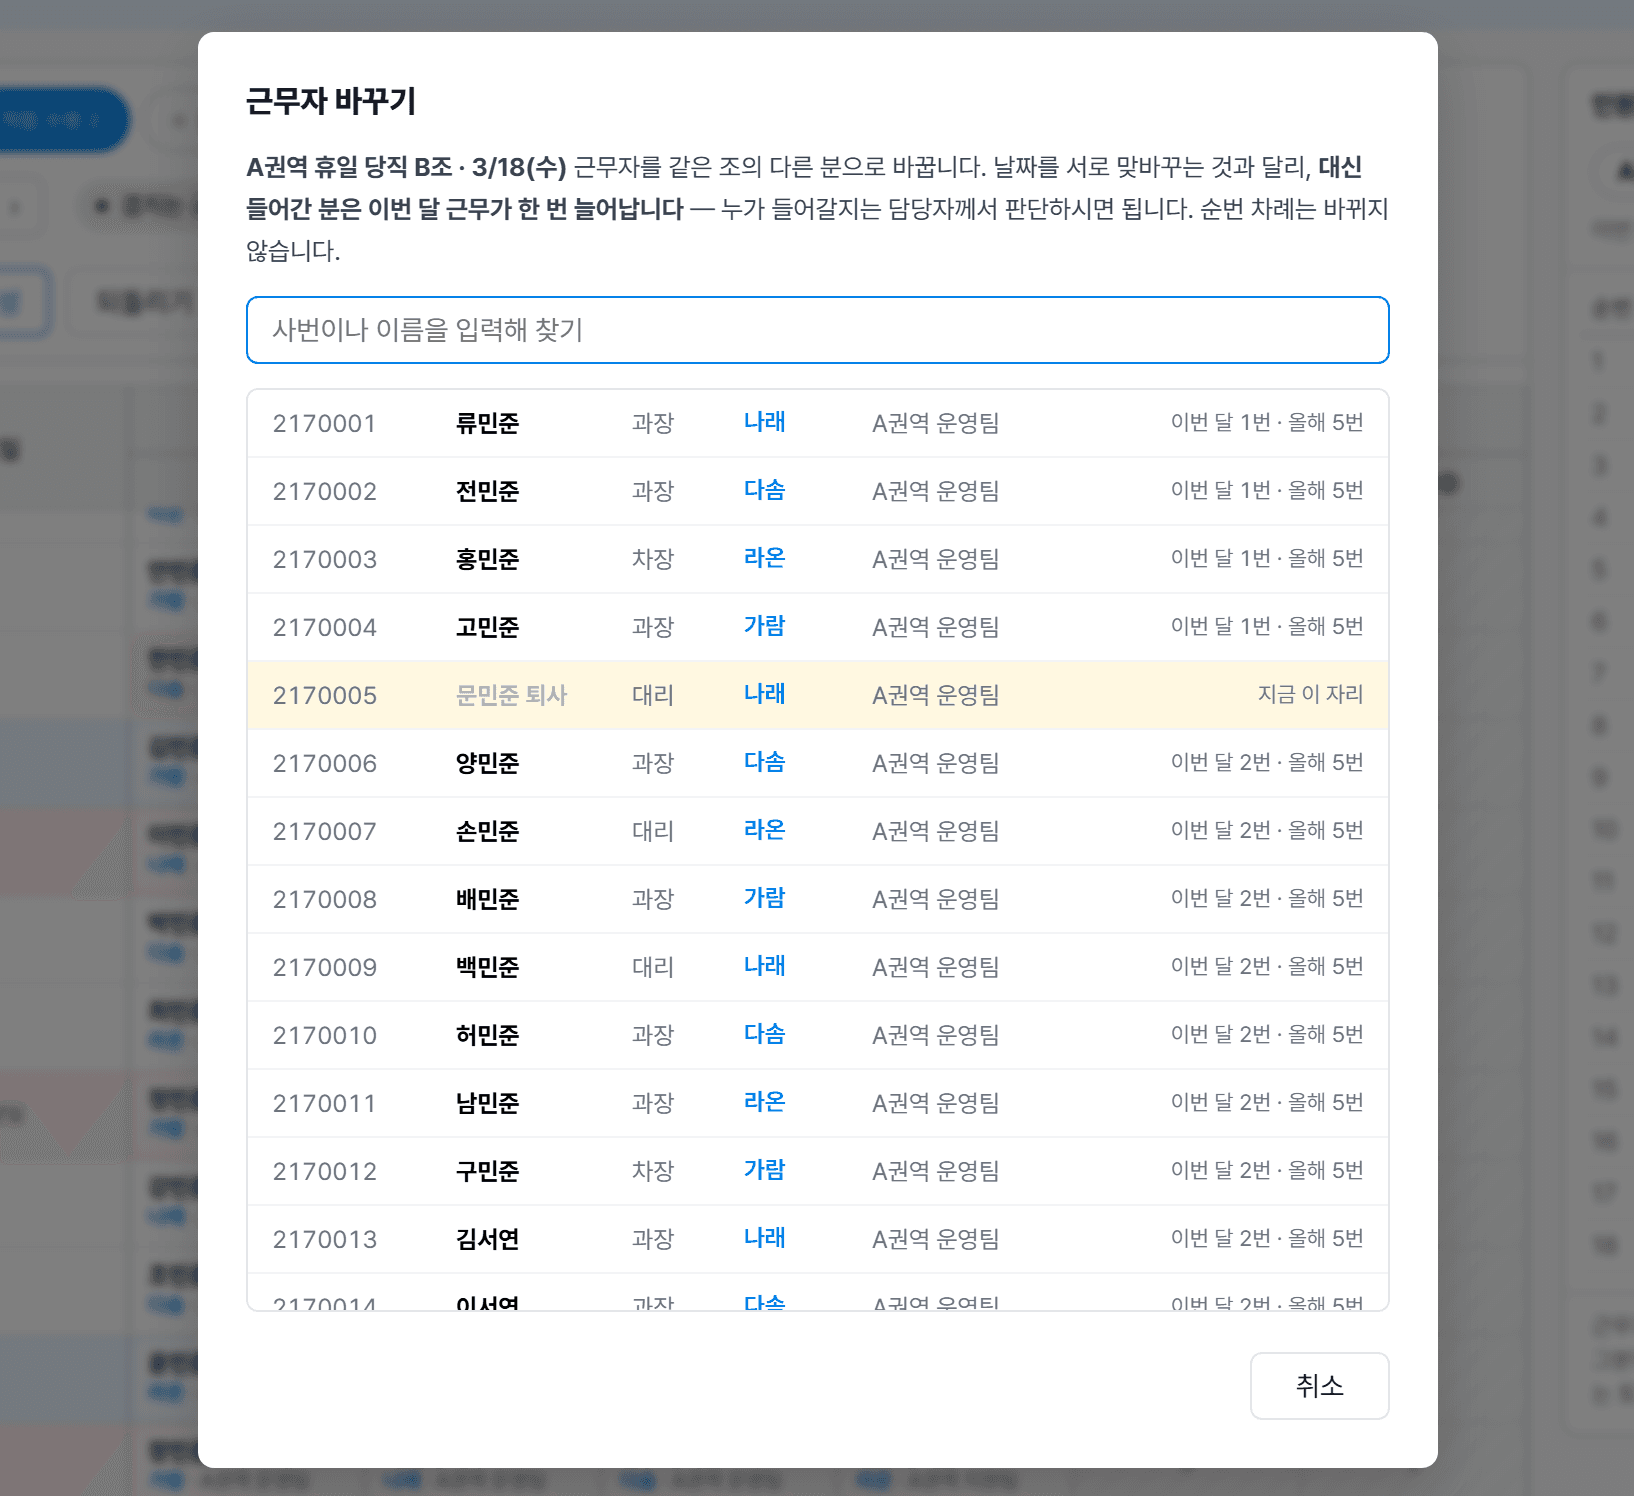Pick 홍민준 차장 as the replacement
The image size is (1634, 1496).
point(818,559)
